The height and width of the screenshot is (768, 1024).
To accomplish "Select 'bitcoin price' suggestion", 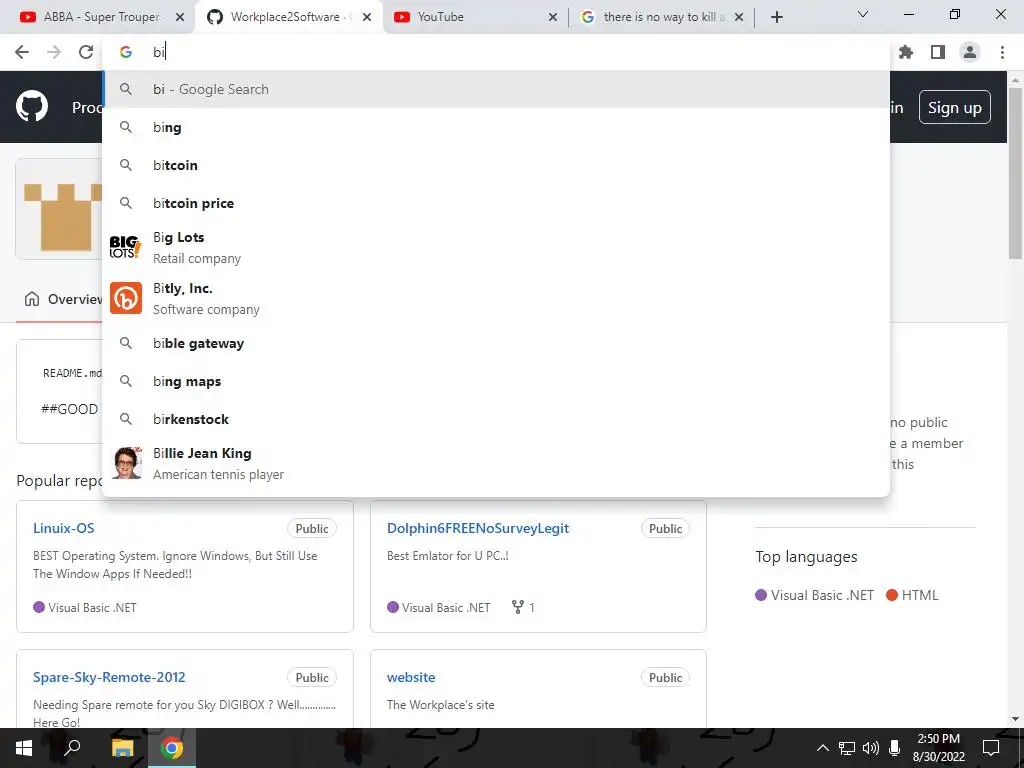I will tap(496, 203).
